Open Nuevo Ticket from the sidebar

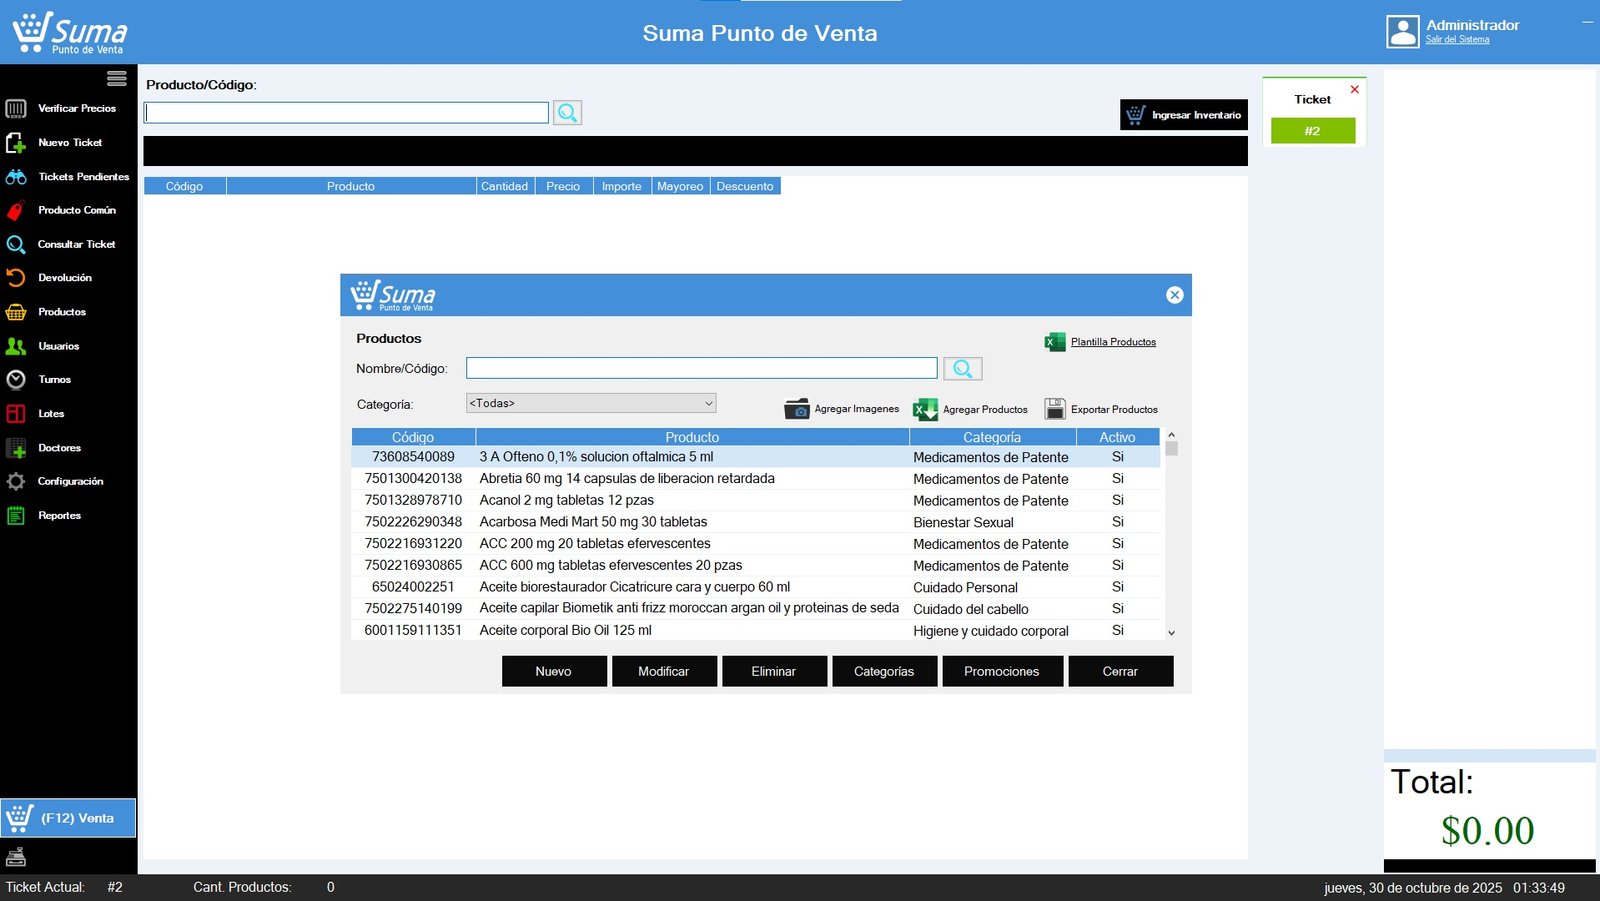click(x=15, y=142)
